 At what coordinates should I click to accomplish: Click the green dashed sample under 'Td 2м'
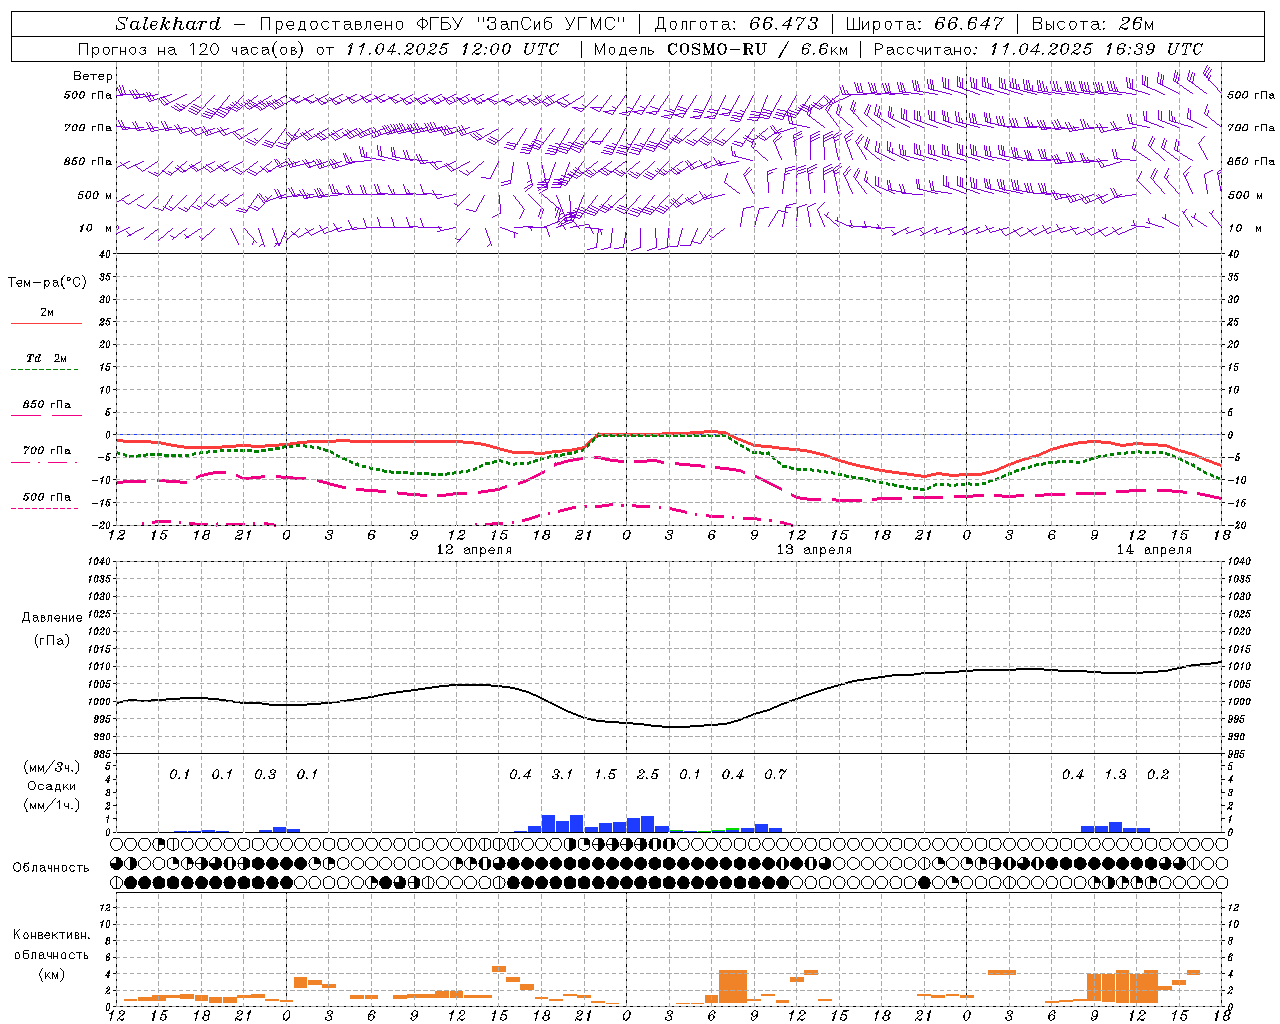[x=44, y=369]
